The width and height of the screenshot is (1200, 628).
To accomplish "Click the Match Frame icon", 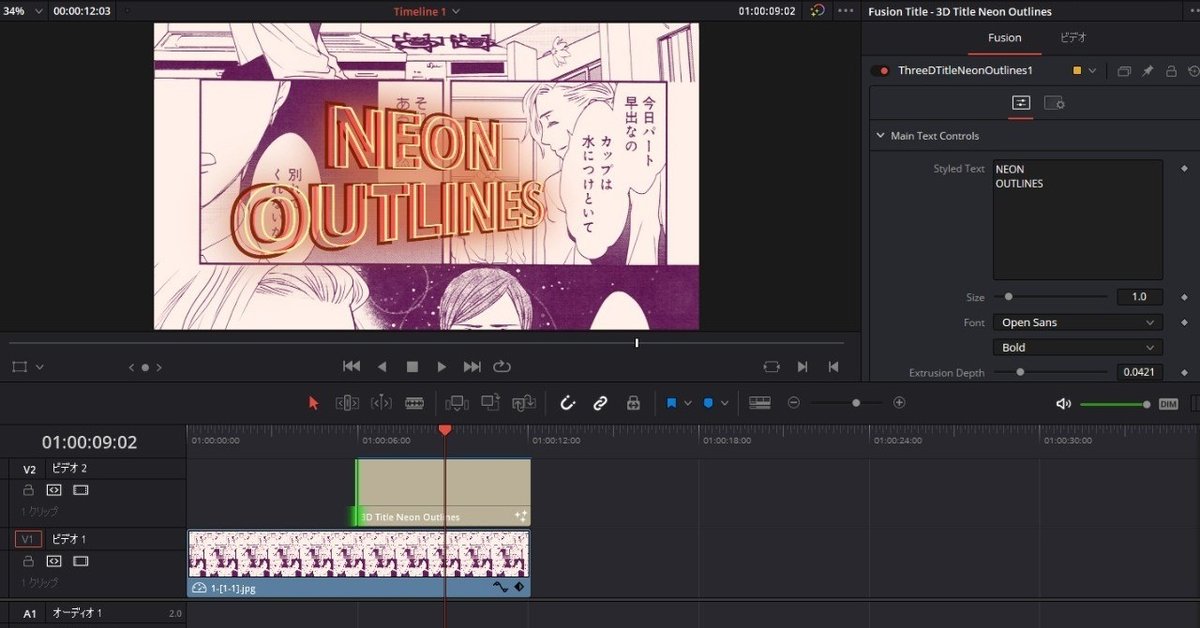I will [x=771, y=367].
